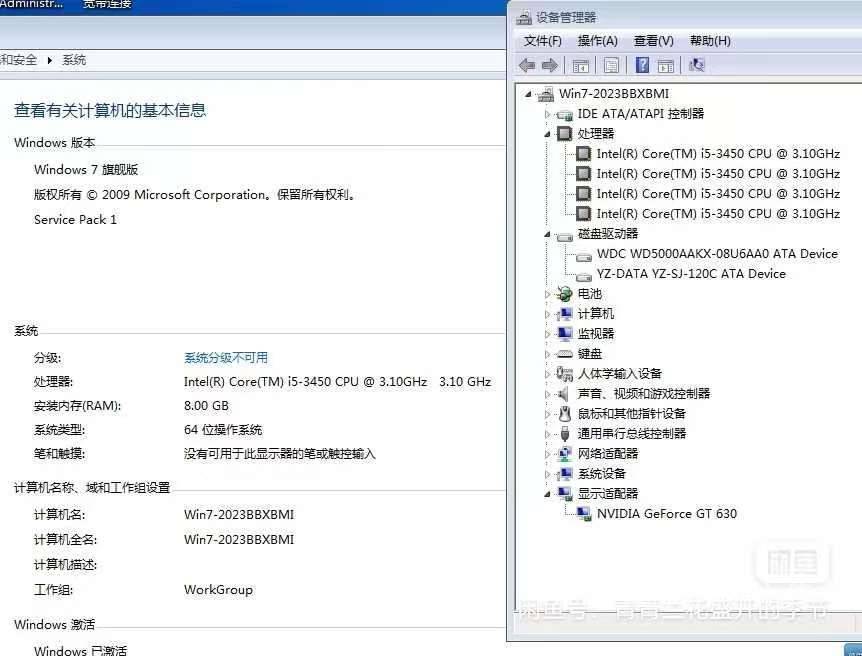The height and width of the screenshot is (656, 862).
Task: Expand the 通用串行总线控制器 node
Action: point(547,434)
